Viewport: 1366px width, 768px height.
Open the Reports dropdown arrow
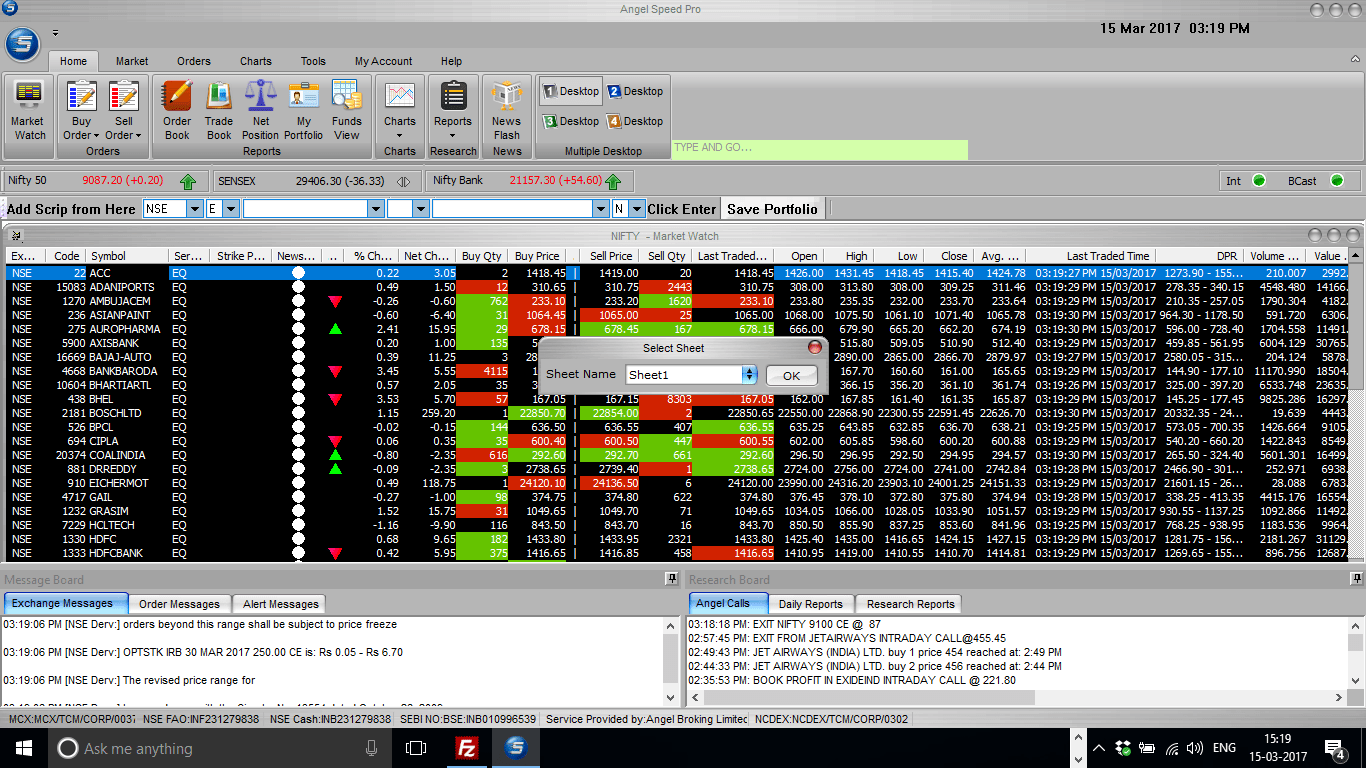point(453,135)
